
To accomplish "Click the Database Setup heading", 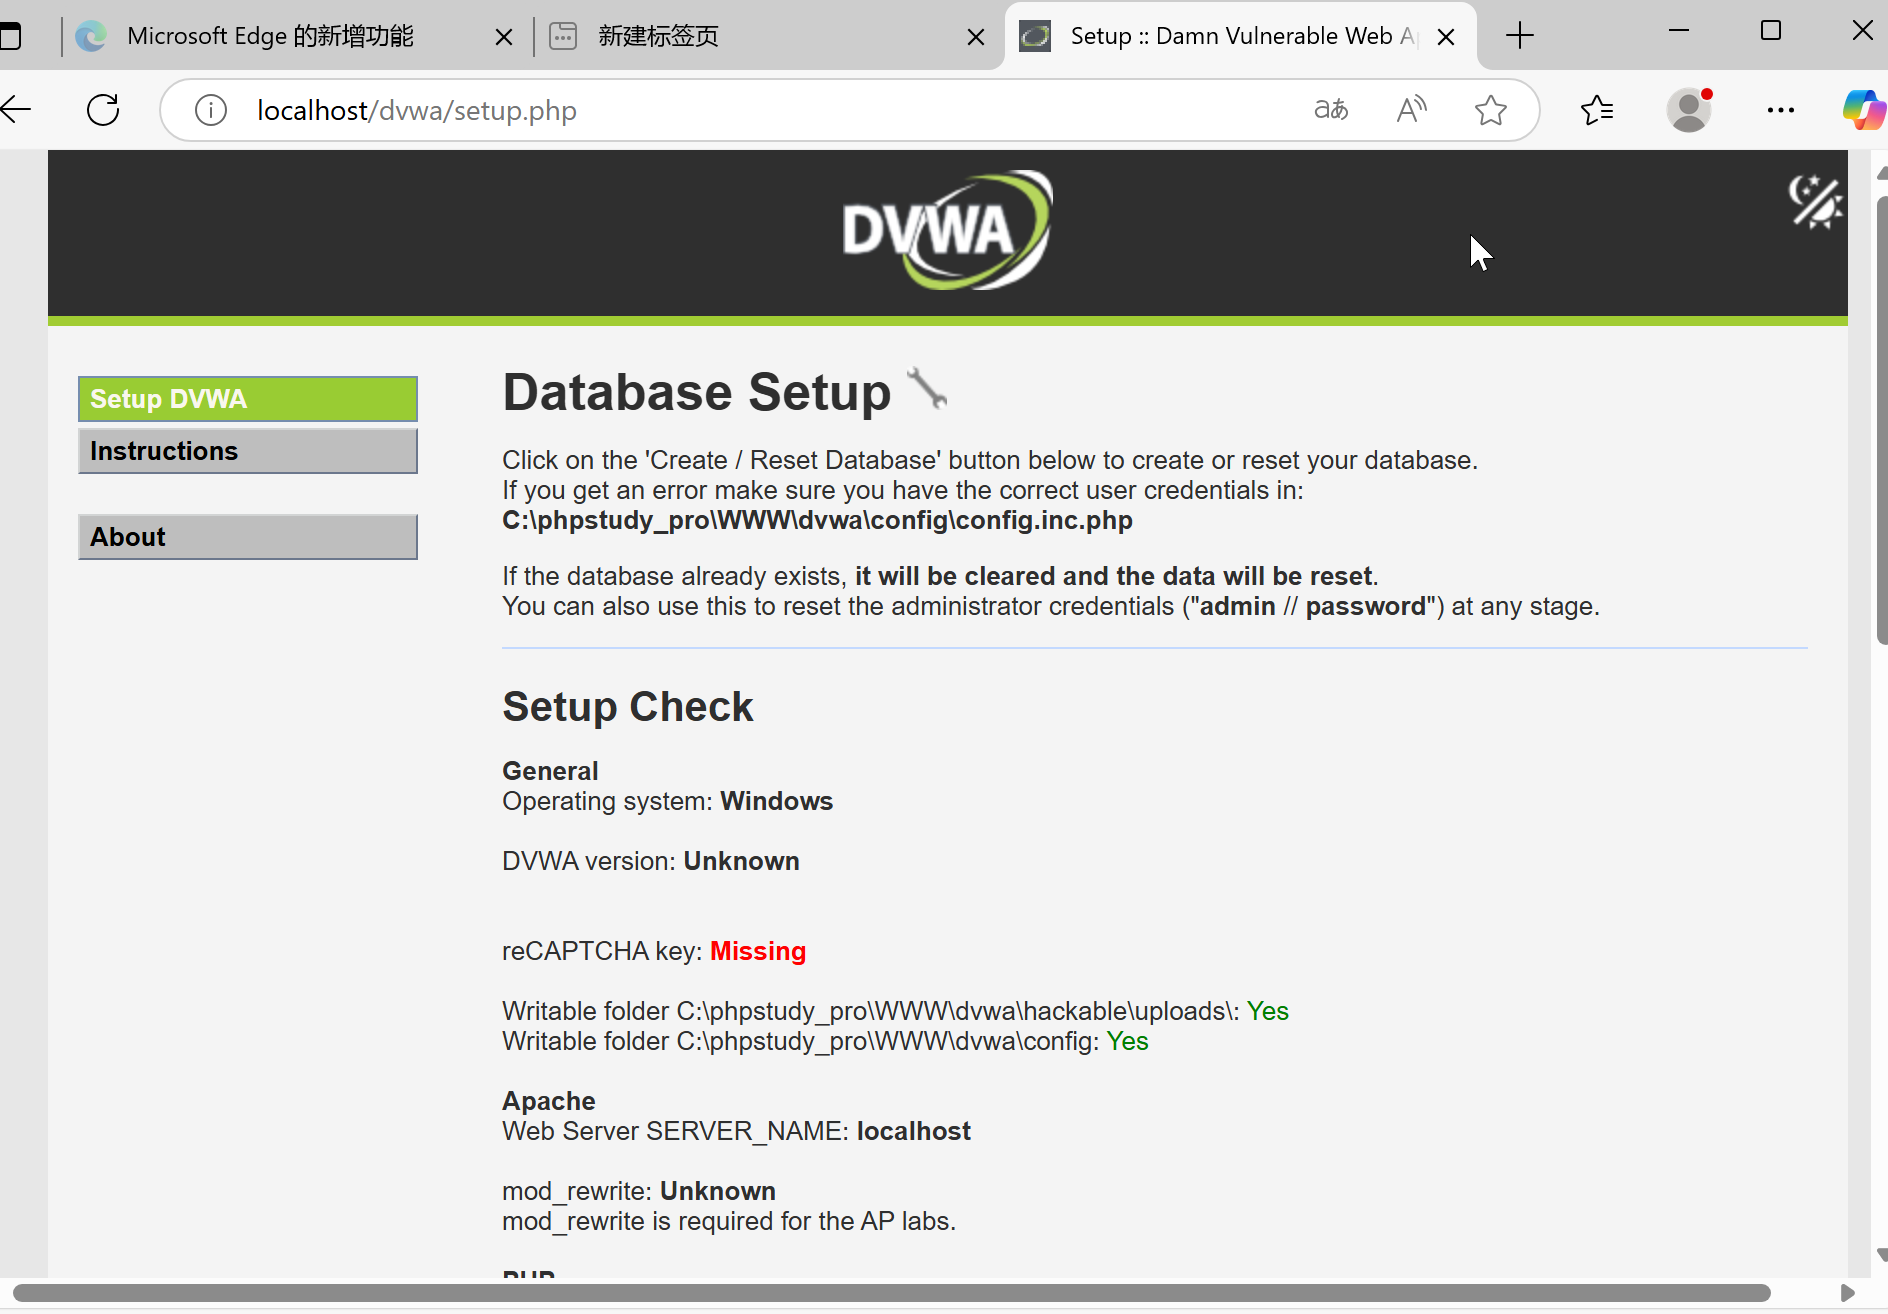I will (x=696, y=392).
